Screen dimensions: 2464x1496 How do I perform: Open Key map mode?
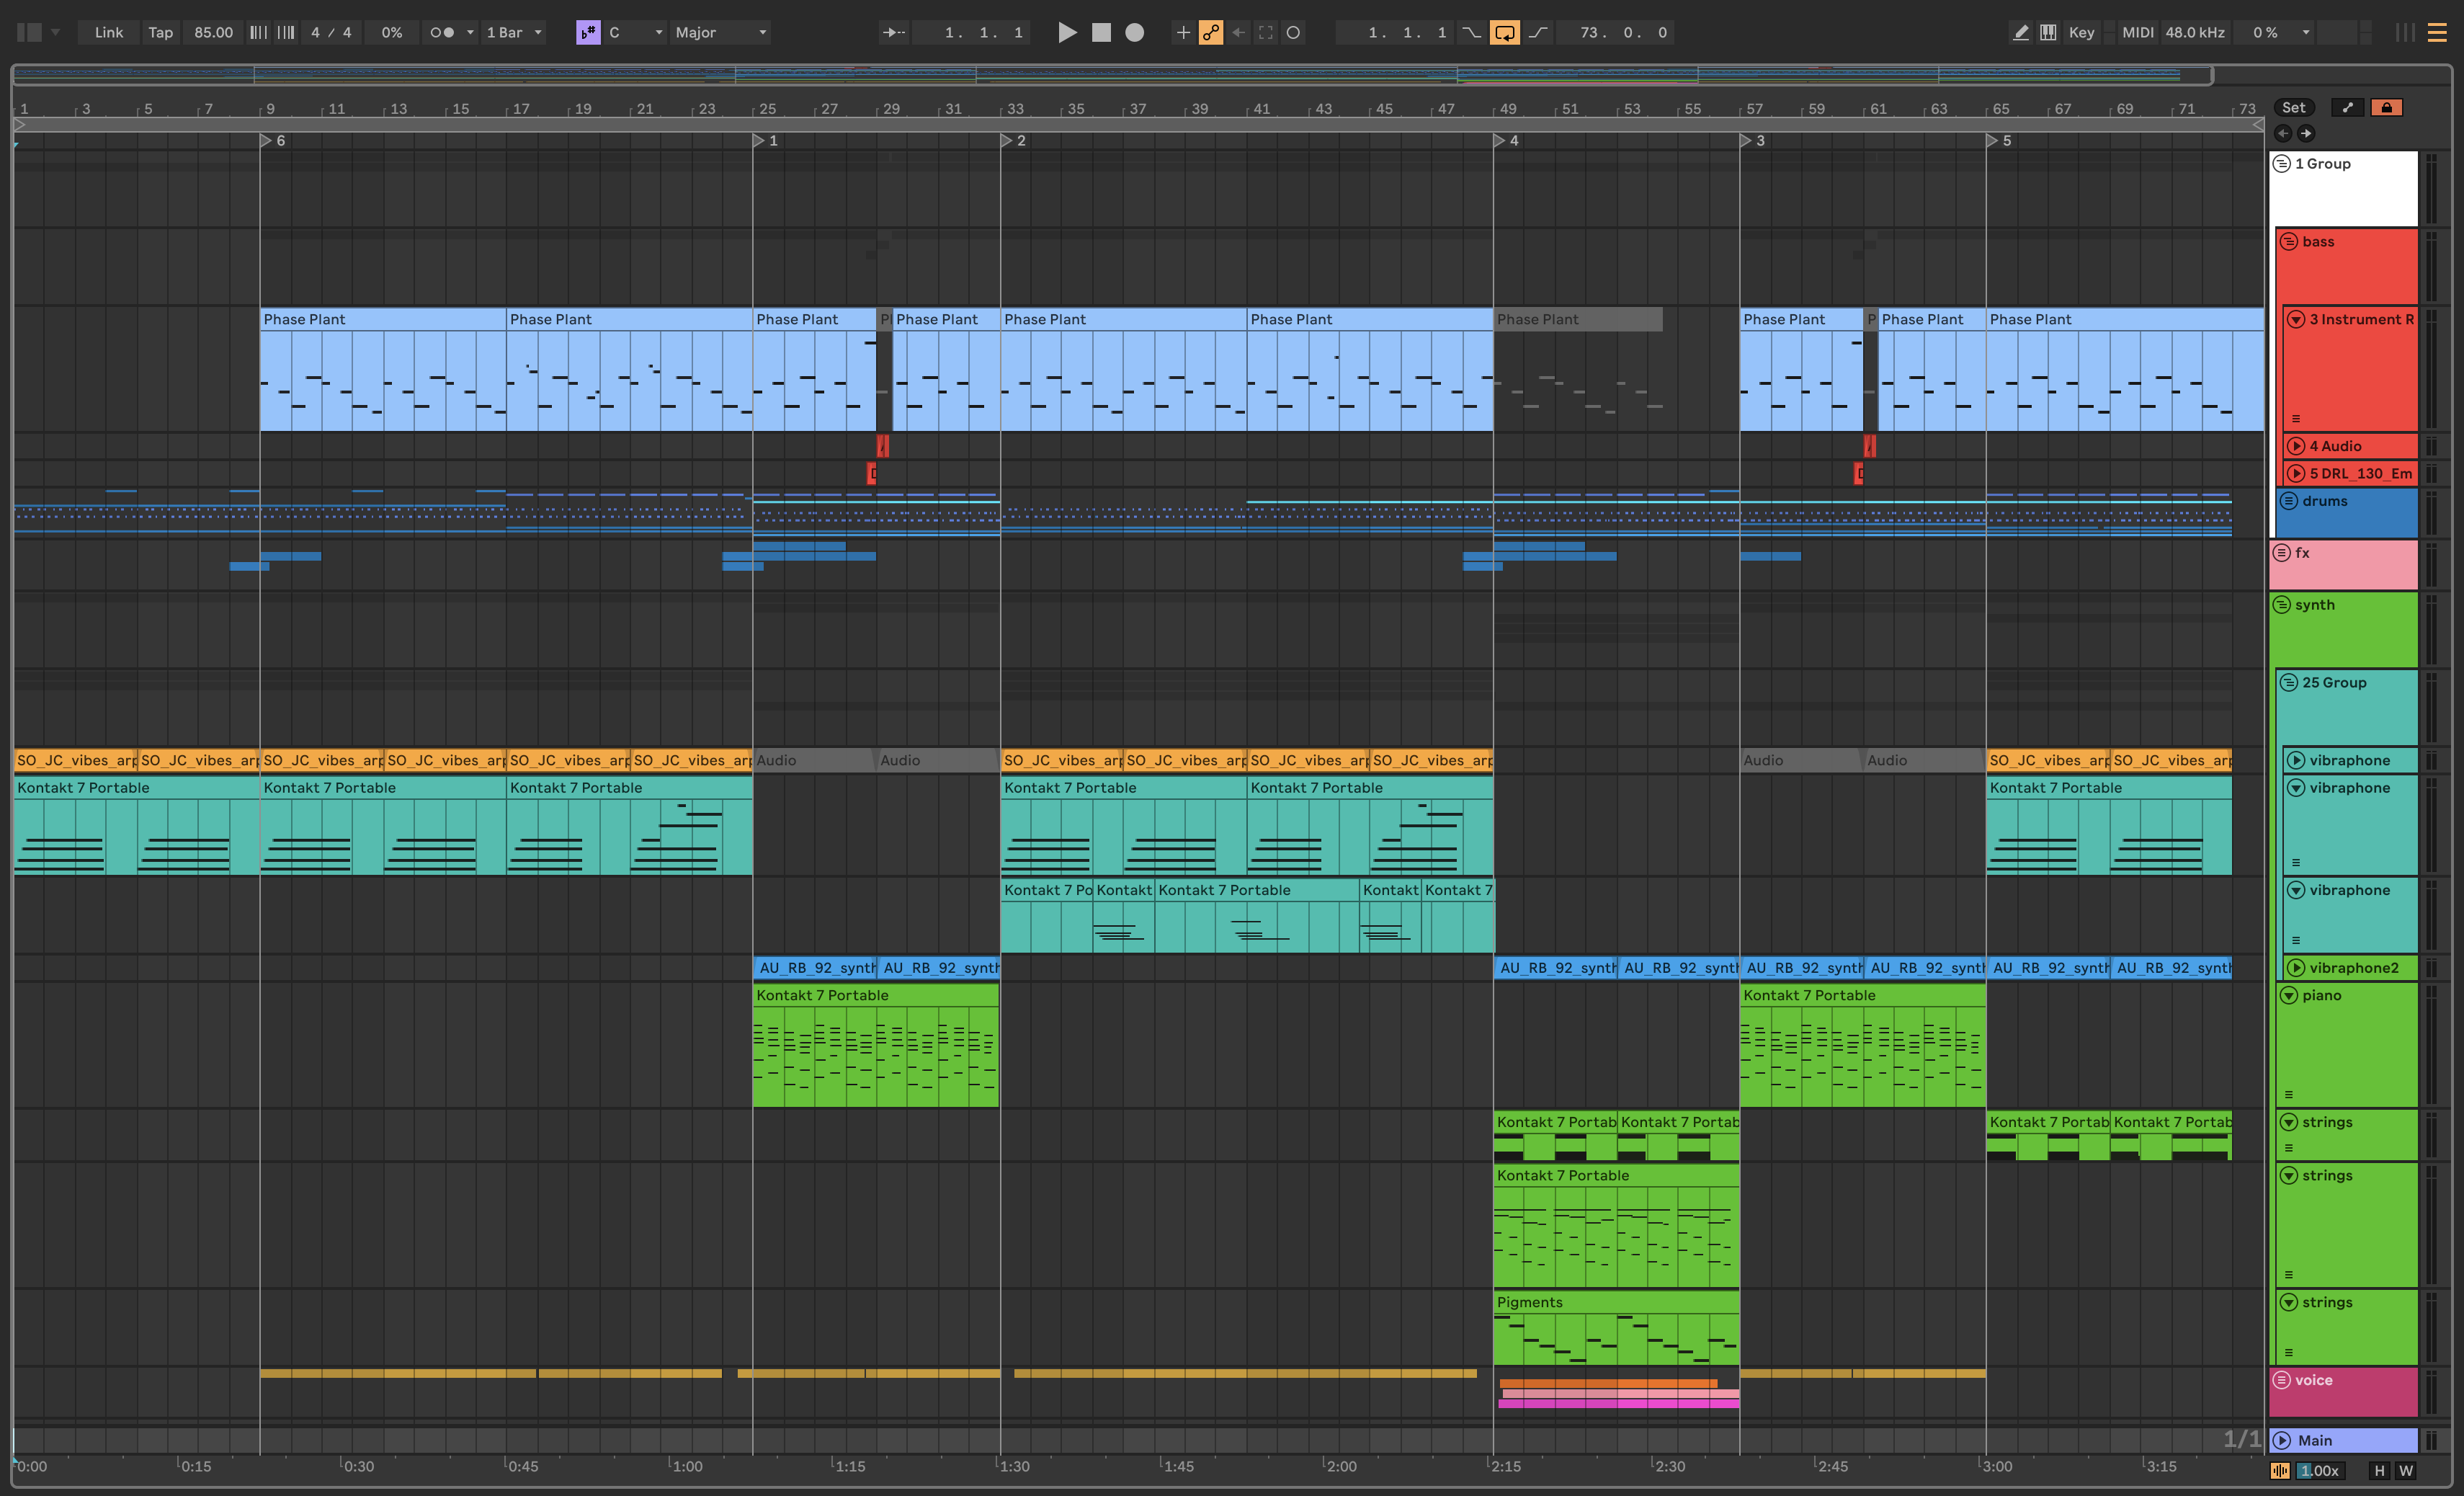(2081, 32)
